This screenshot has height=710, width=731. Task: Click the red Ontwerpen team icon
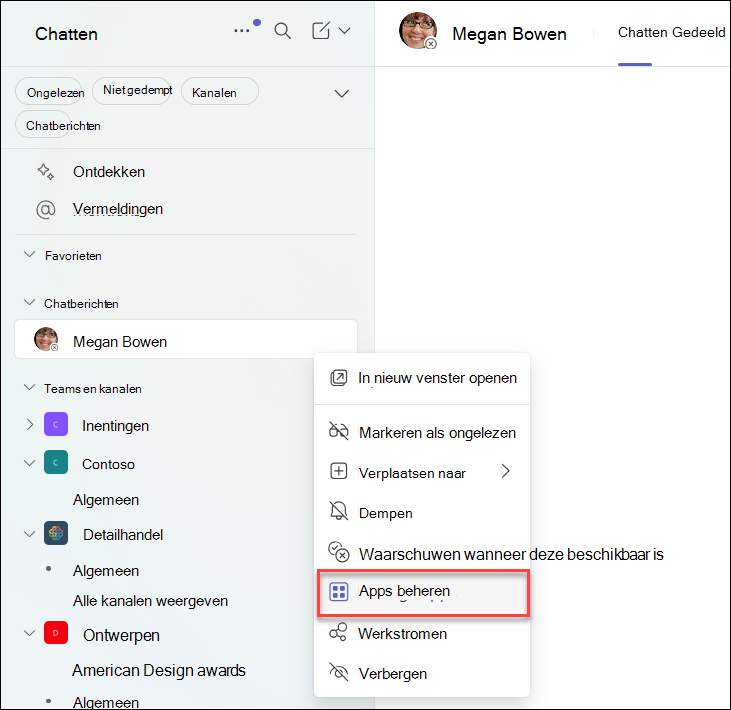pos(56,633)
